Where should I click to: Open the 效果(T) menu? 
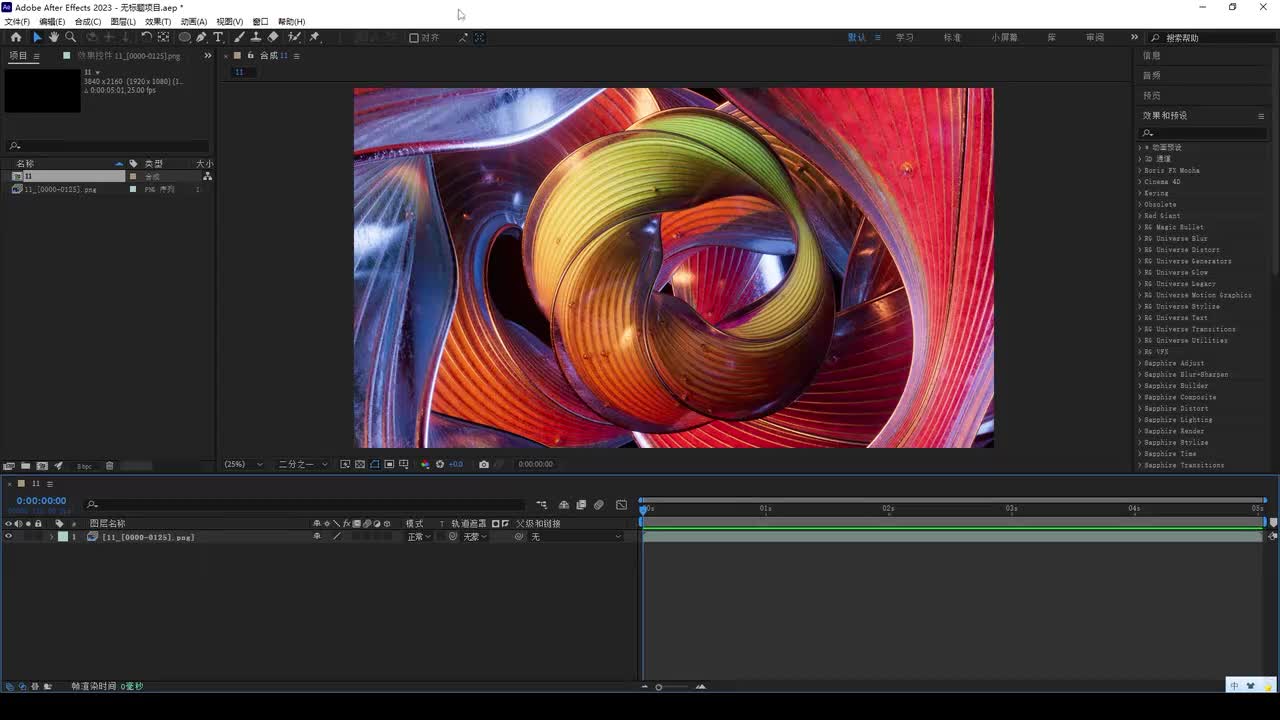[x=158, y=21]
